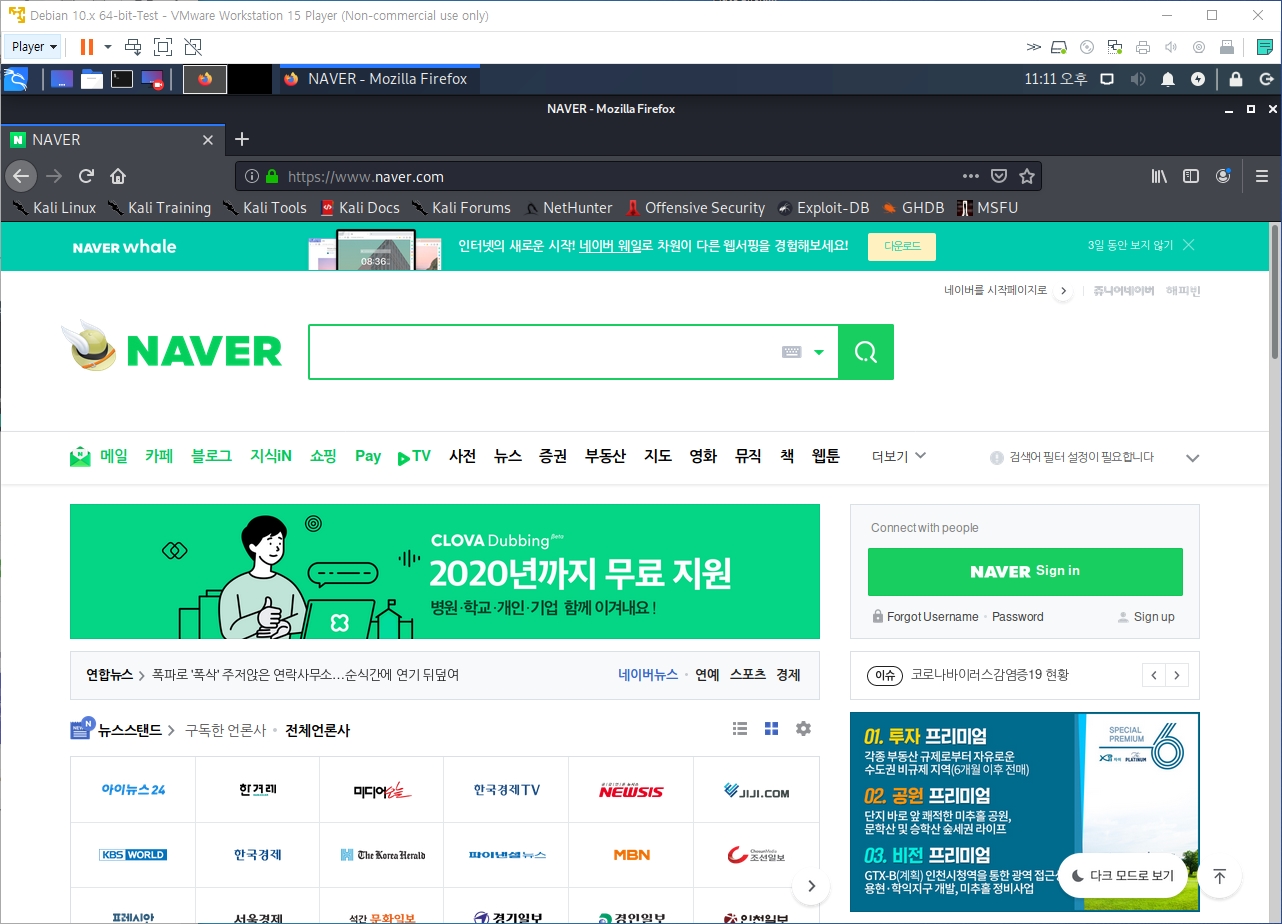This screenshot has height=924, width=1282.
Task: Open Kali Linux bookmark
Action: [x=55, y=208]
